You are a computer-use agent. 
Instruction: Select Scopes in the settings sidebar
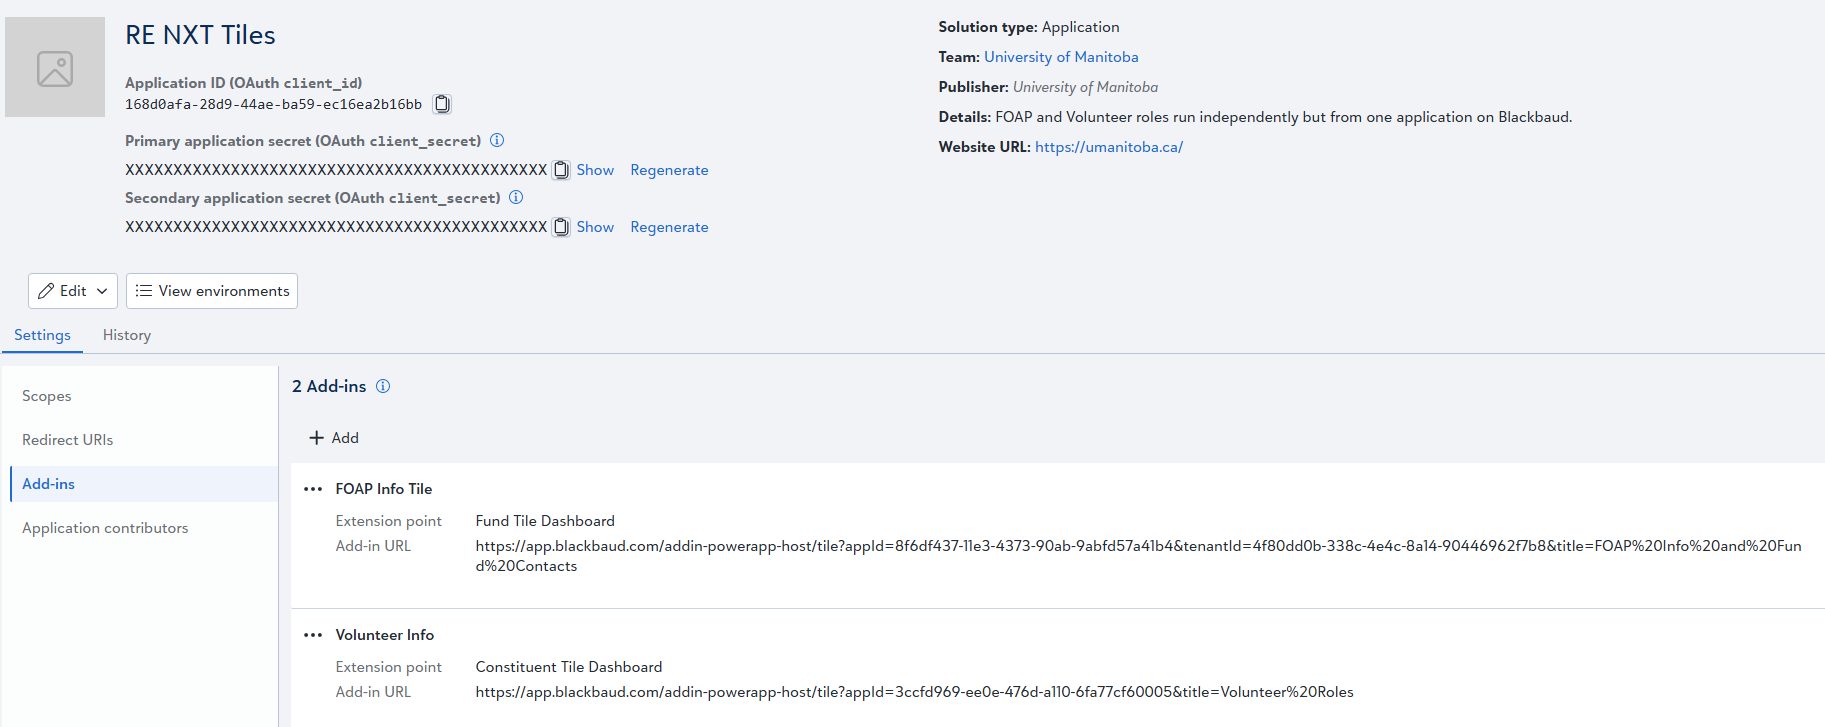47,396
